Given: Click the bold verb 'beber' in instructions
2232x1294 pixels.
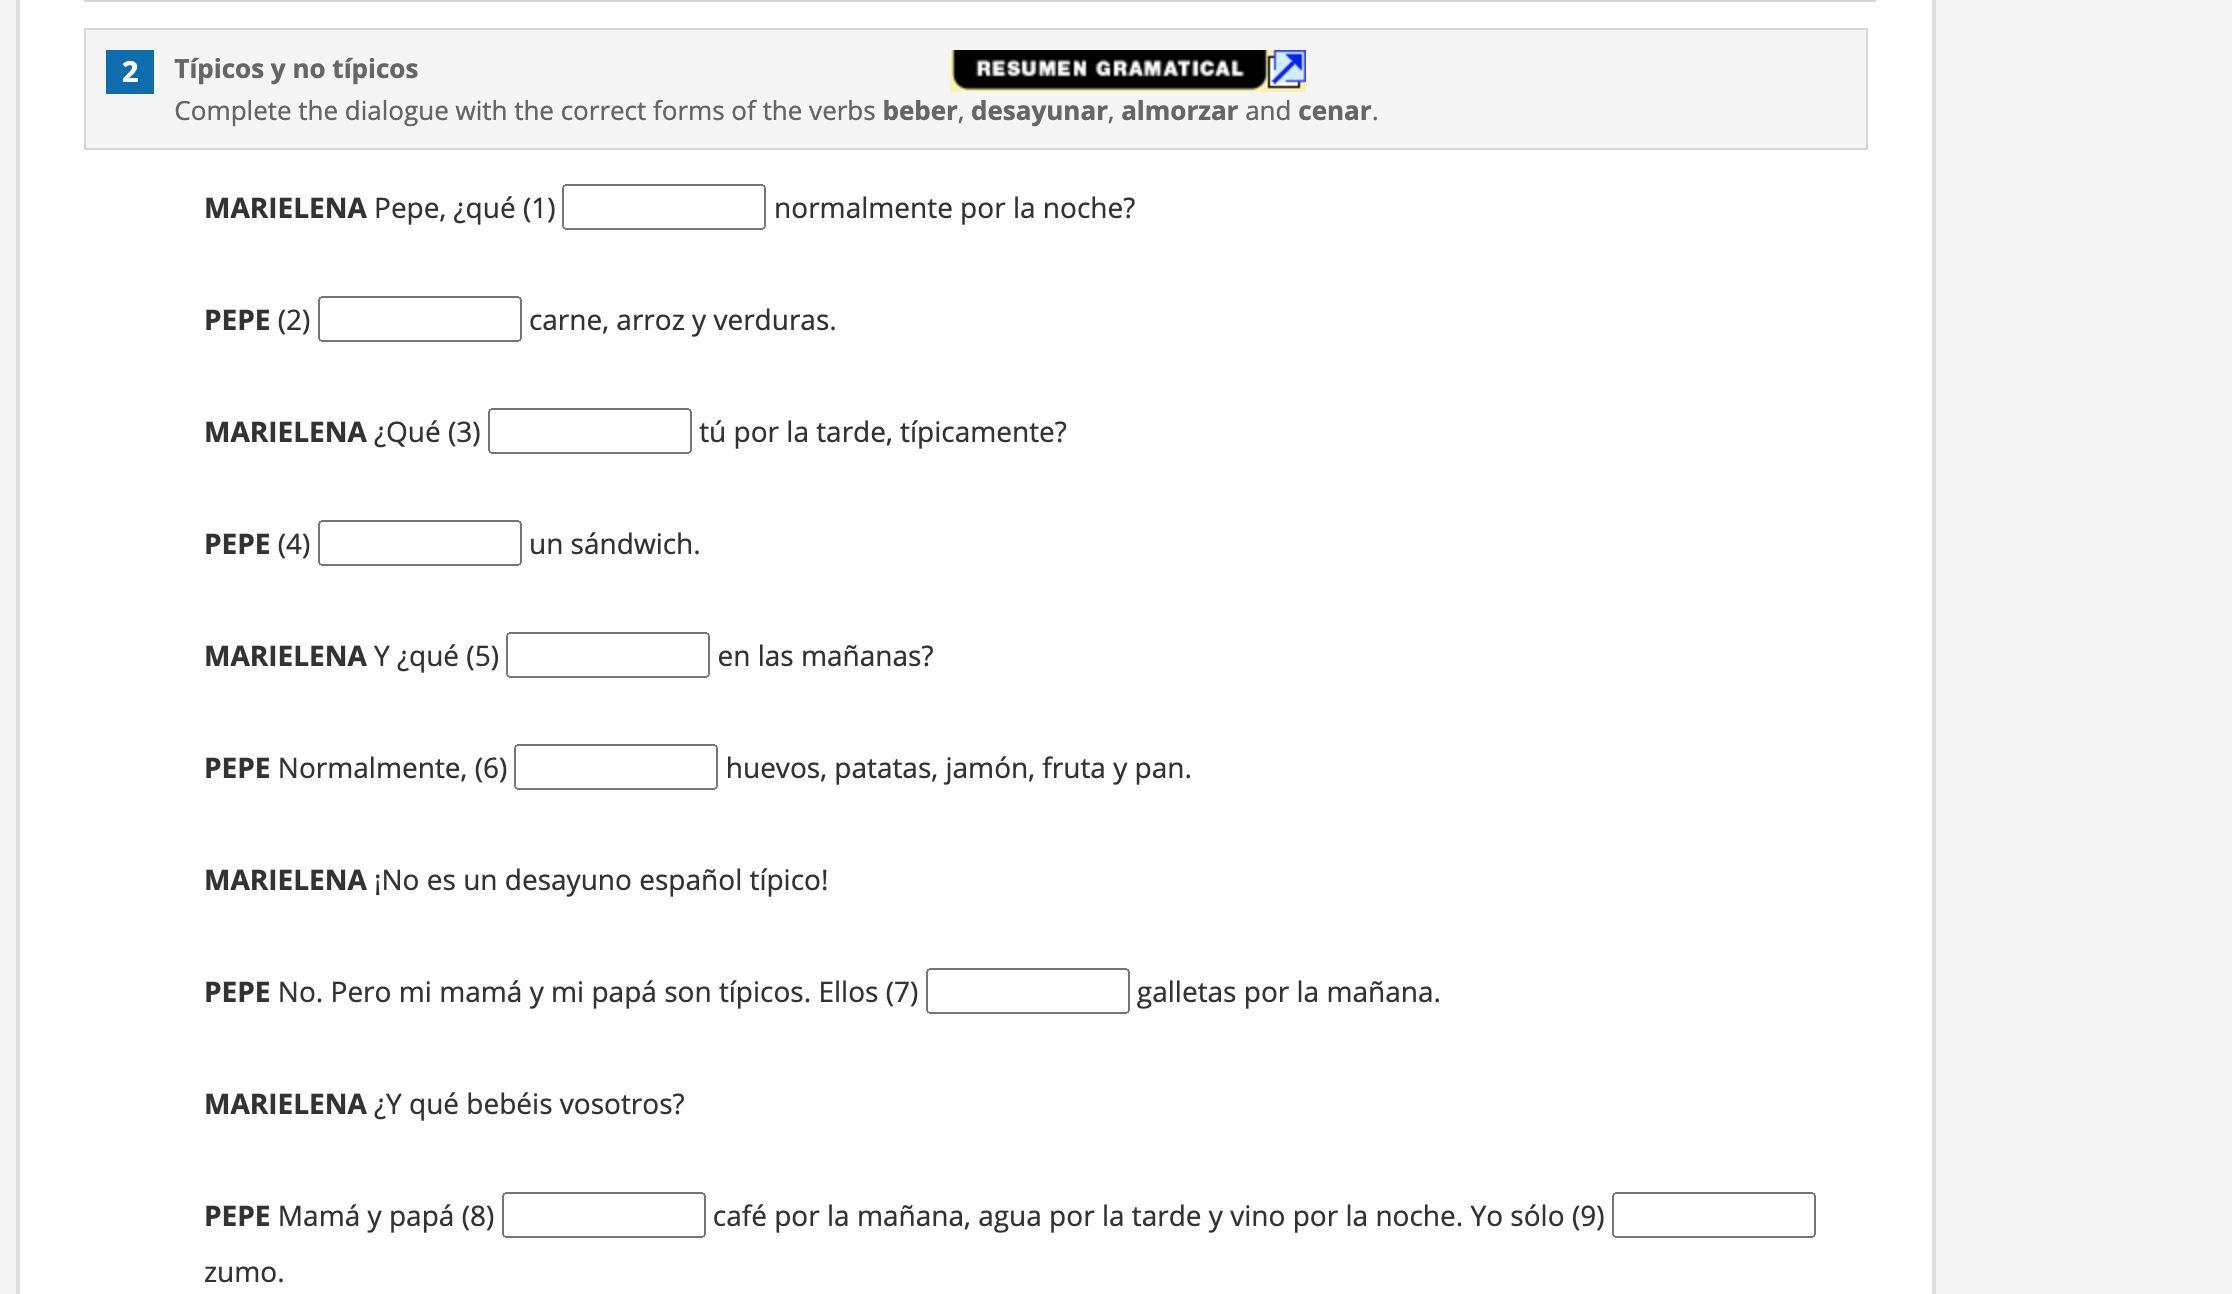Looking at the screenshot, I should (x=919, y=111).
